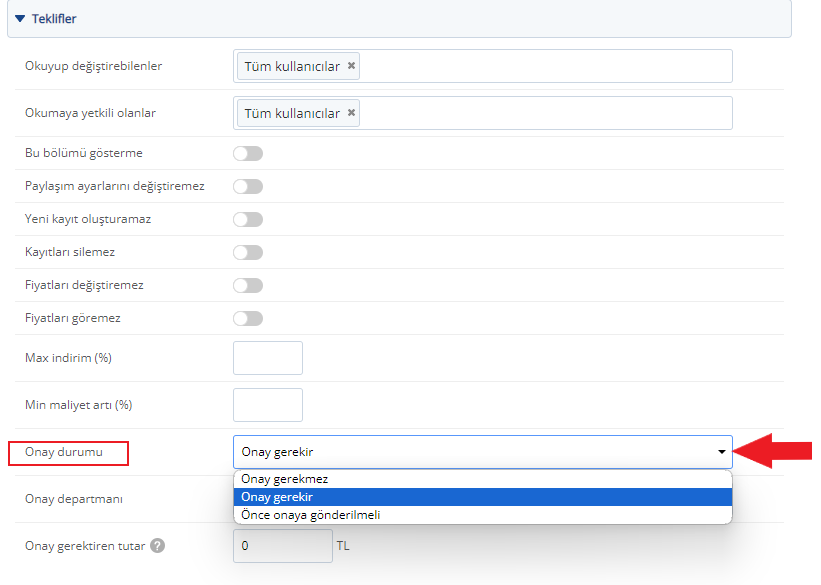The height and width of the screenshot is (585, 821).
Task: Remove Tüm kullanıcılar tag from Okumaya yetkili olanlar
Action: 351,113
